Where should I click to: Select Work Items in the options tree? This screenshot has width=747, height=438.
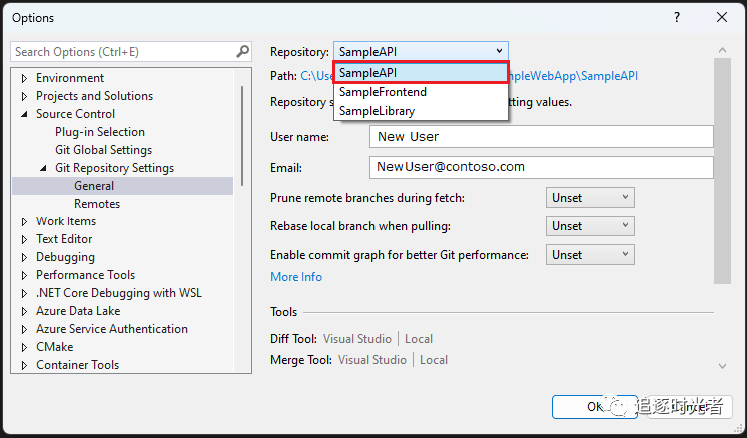66,222
